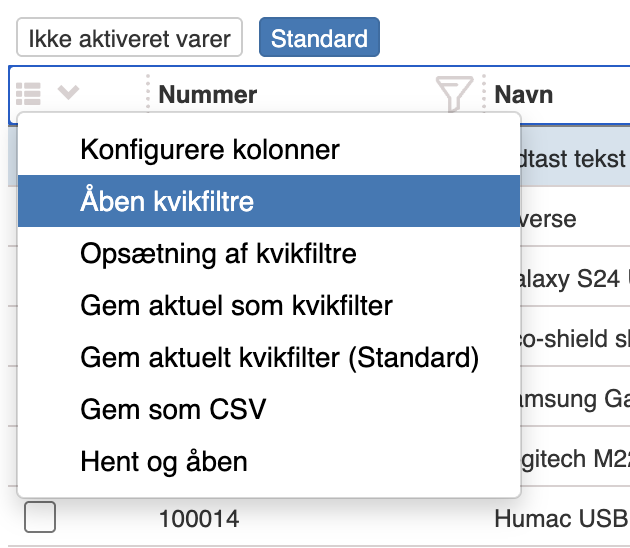Open the Humac USB product row
630x548 pixels.
(561, 519)
